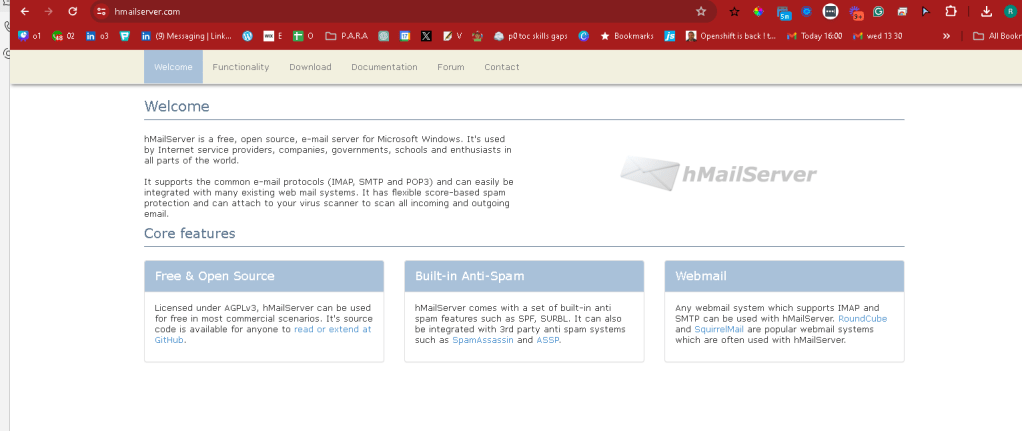Screen dimensions: 1022x431
Task: Open the Bookmarks star shortcut
Action: [x=626, y=36]
